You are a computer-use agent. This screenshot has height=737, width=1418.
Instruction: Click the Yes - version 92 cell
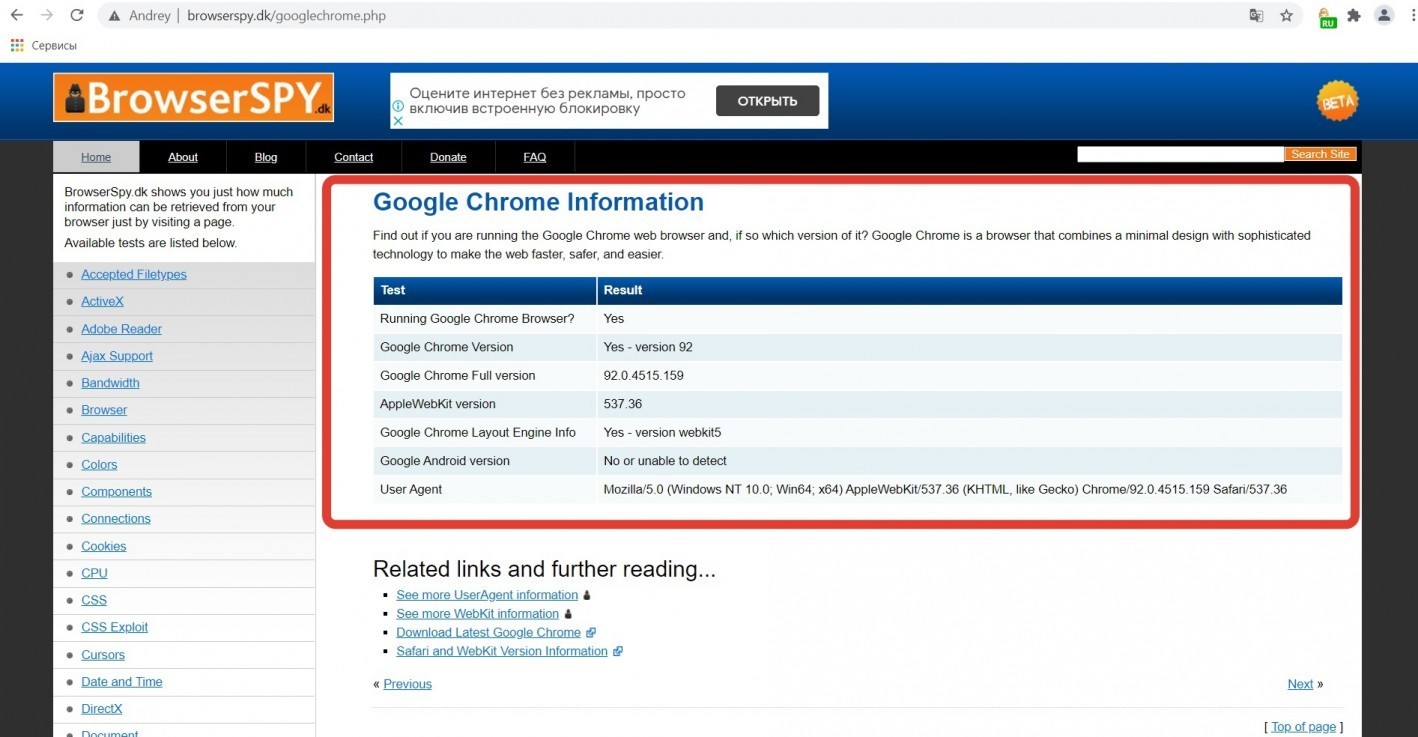(x=648, y=347)
